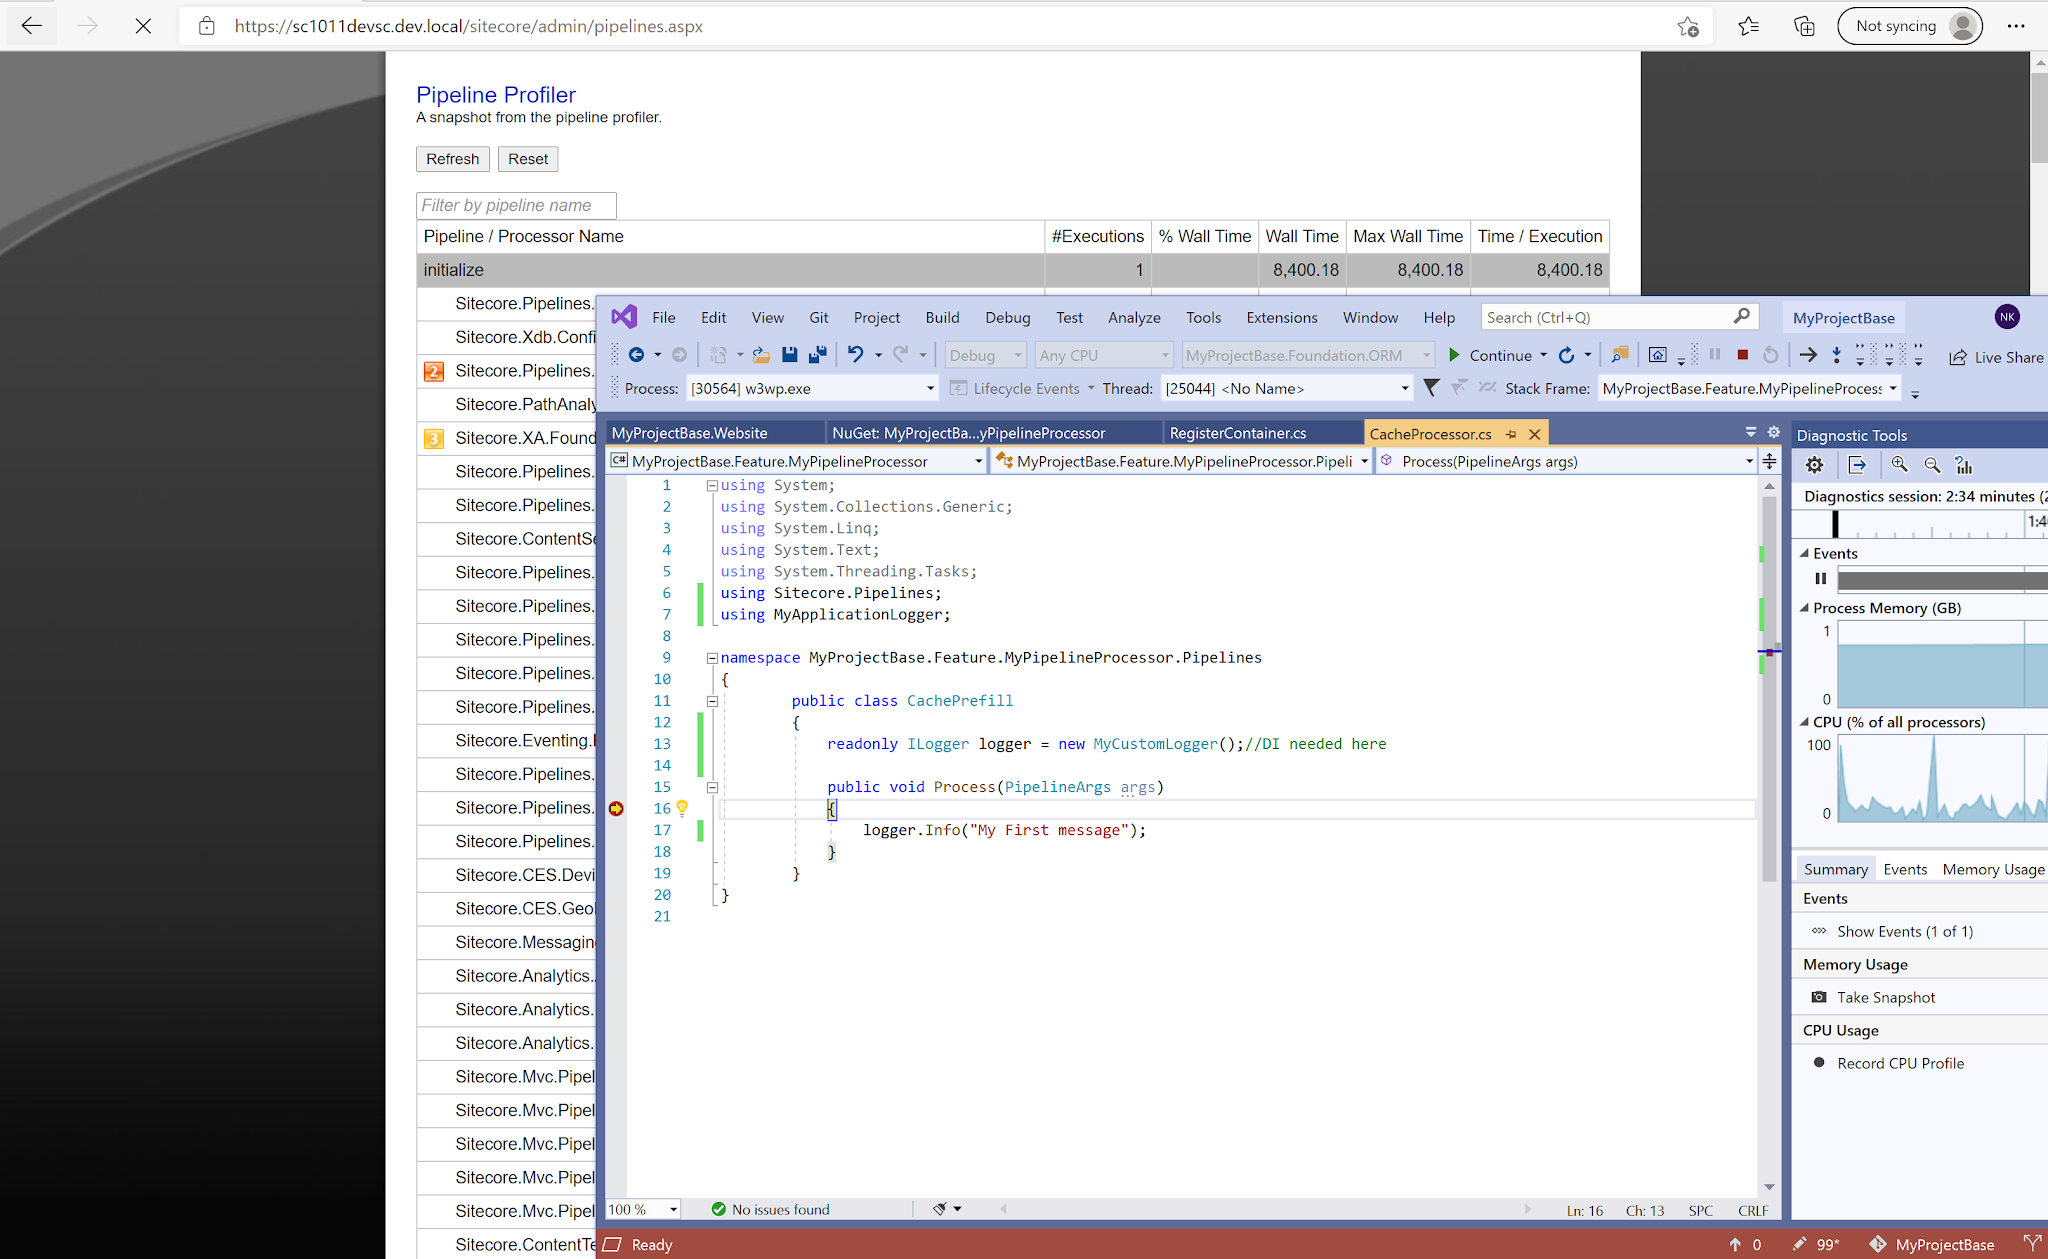Click the split editor icon above scrollbar

[x=1769, y=461]
